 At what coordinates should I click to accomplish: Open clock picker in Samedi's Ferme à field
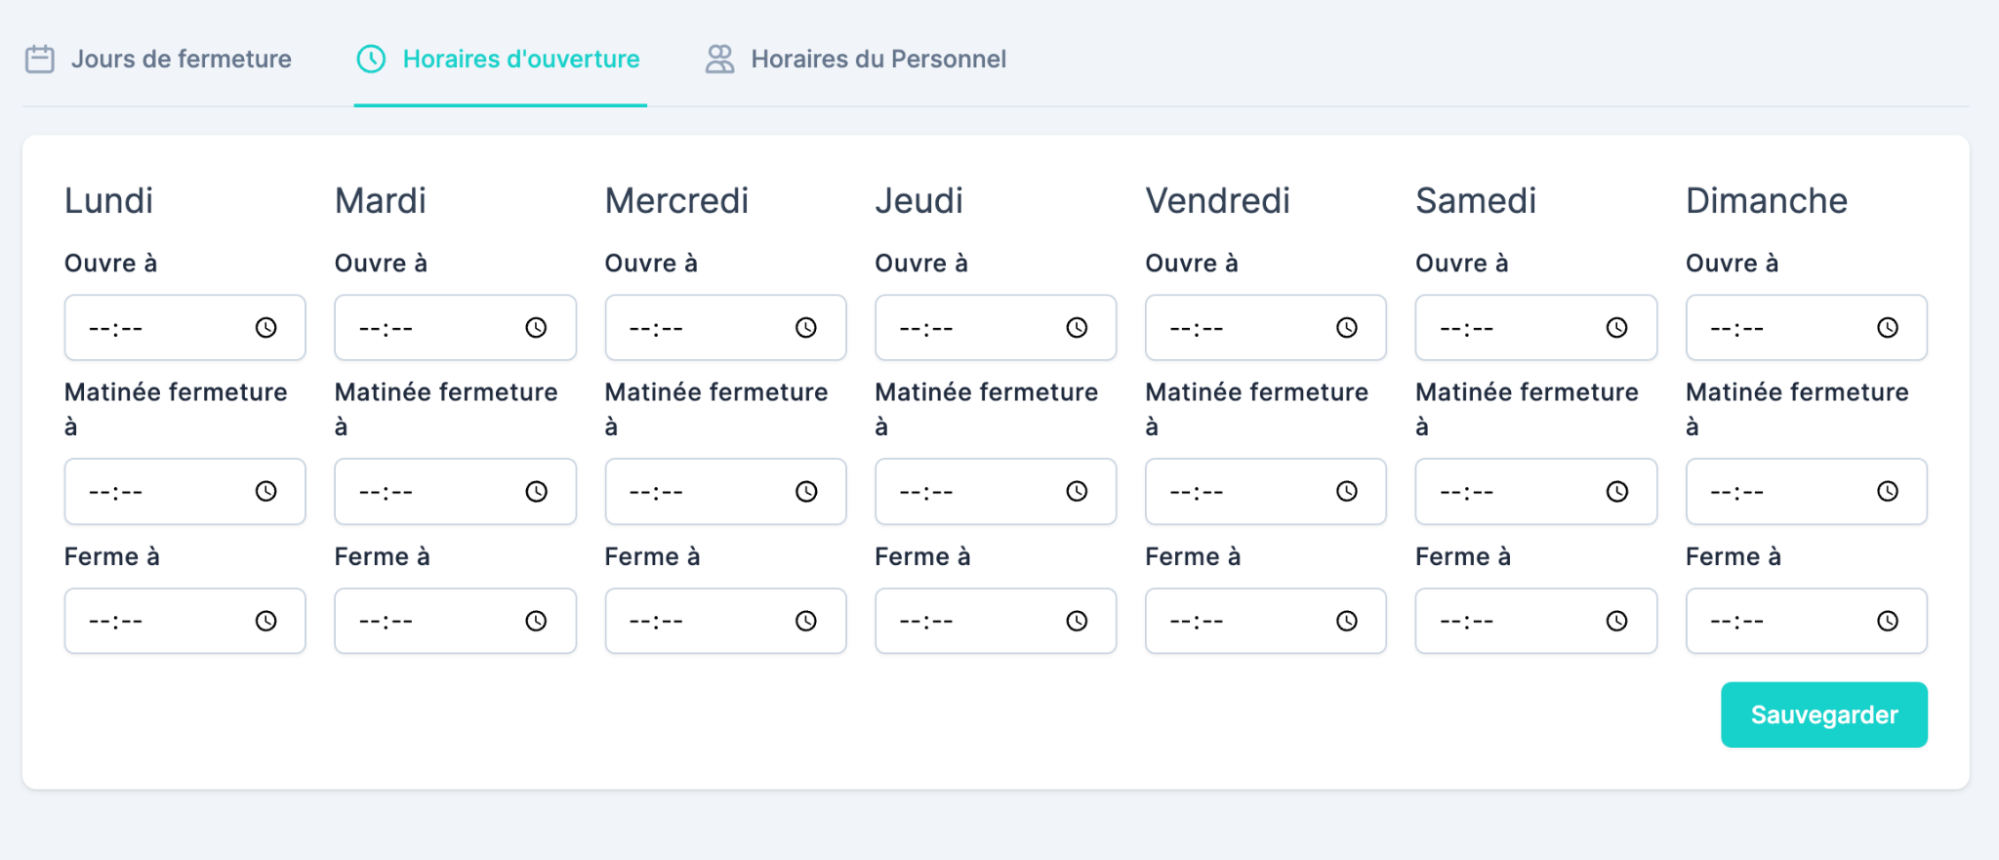[1617, 621]
